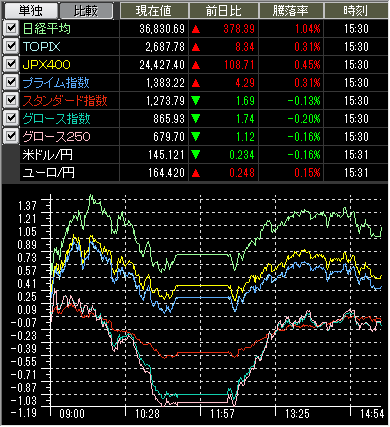
Task: Click the 09:00 time axis label
Action: point(72,414)
